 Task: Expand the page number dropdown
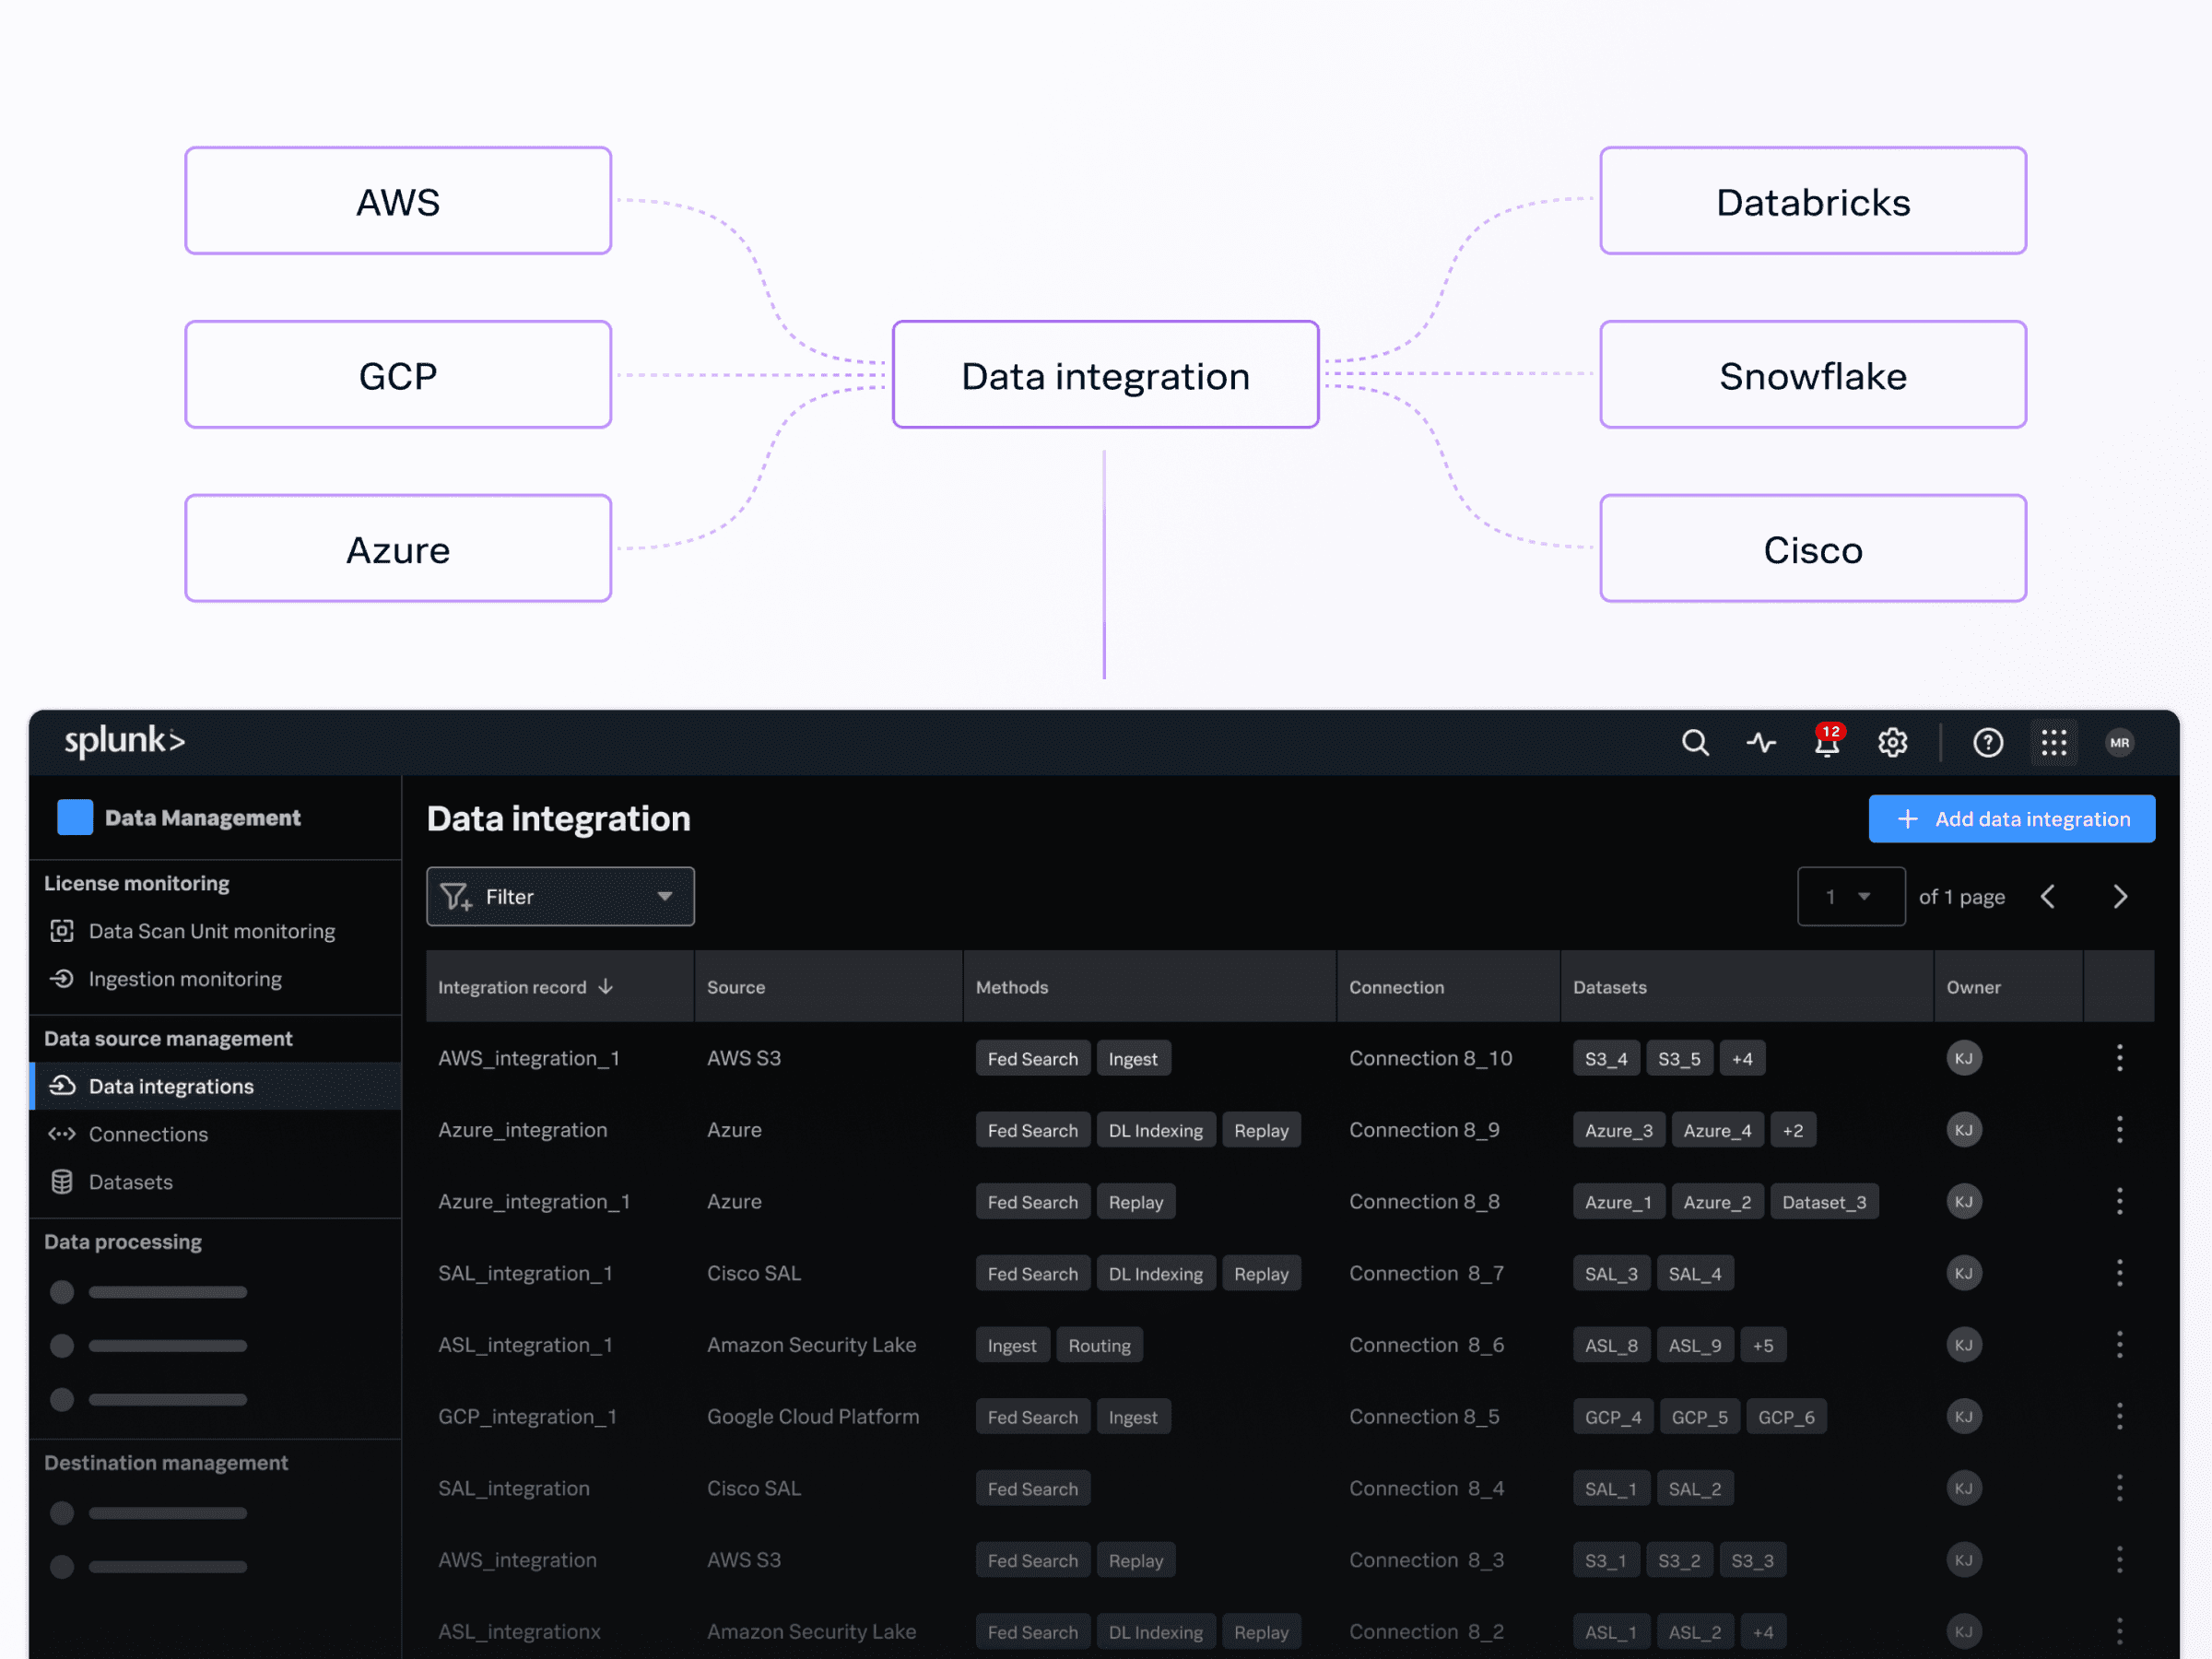point(1850,896)
